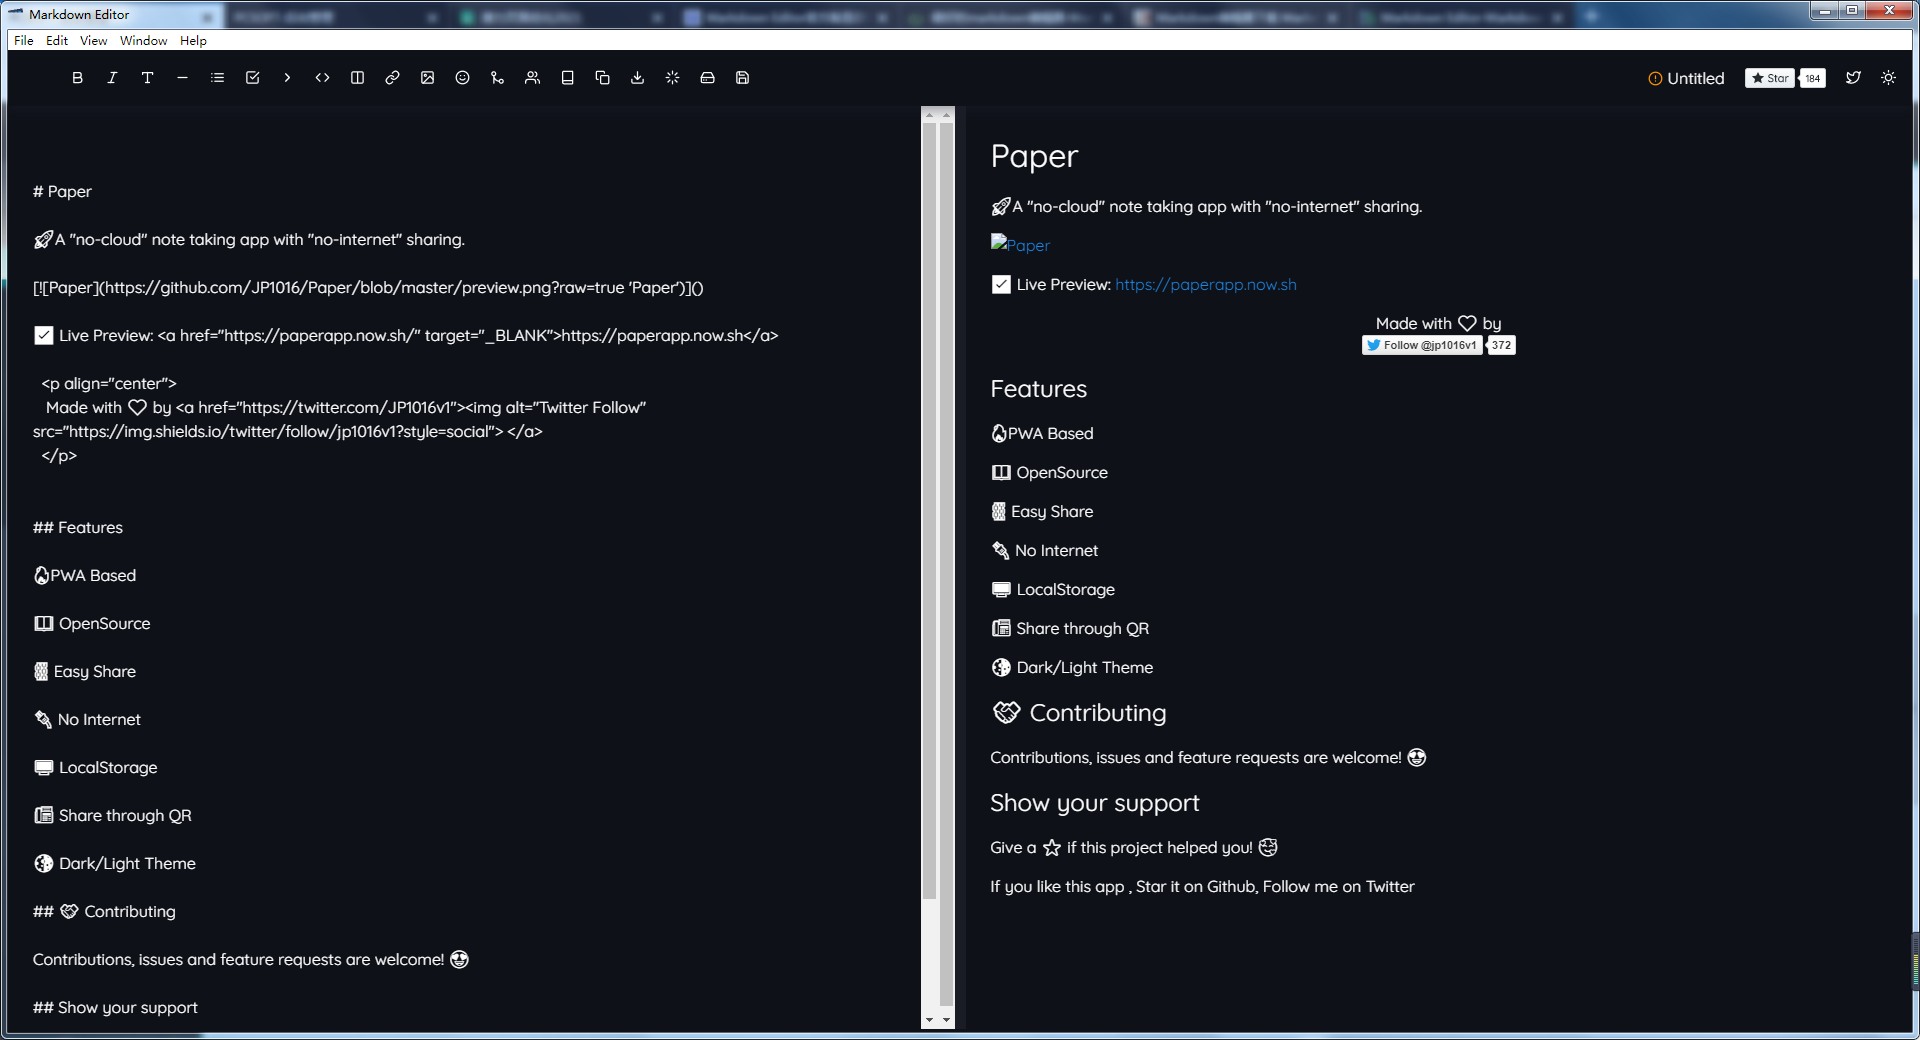
Task: Click the download icon in the toolbar
Action: point(637,78)
